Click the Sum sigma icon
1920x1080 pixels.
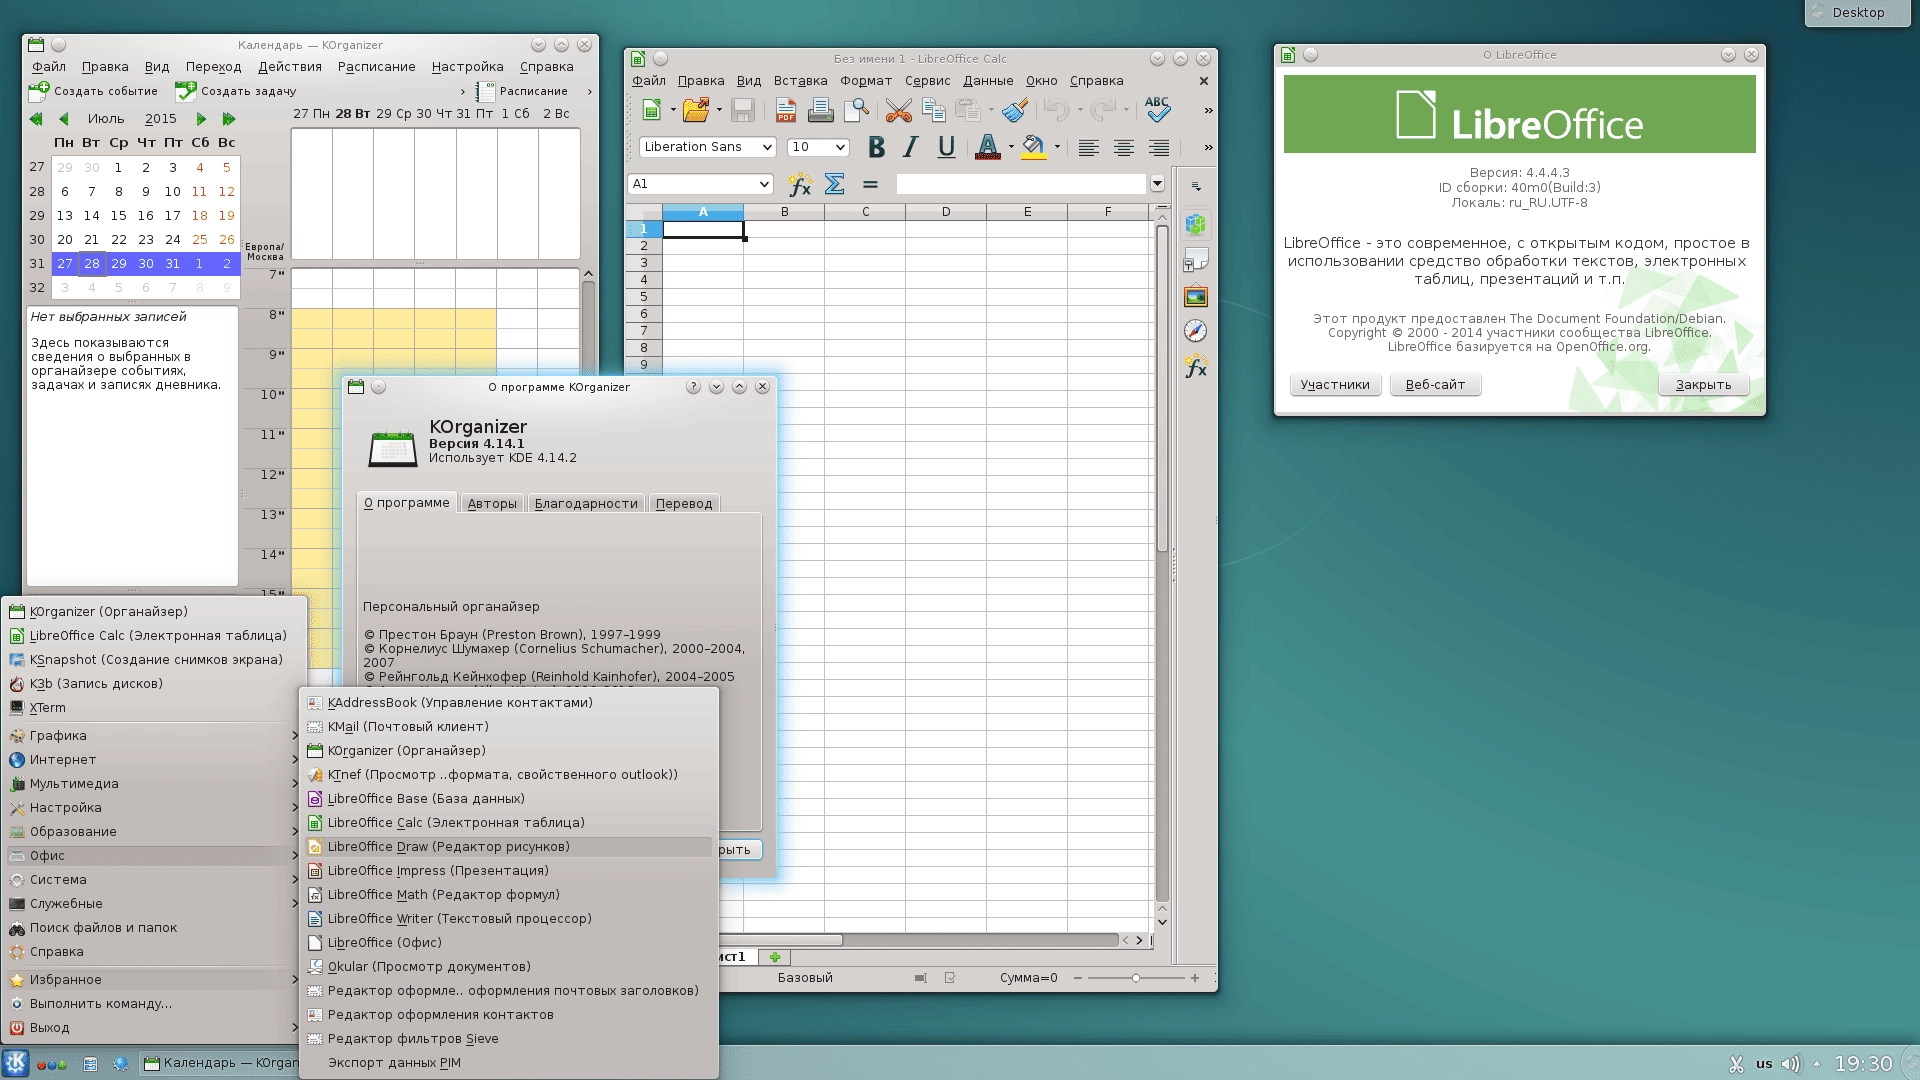pyautogui.click(x=835, y=184)
